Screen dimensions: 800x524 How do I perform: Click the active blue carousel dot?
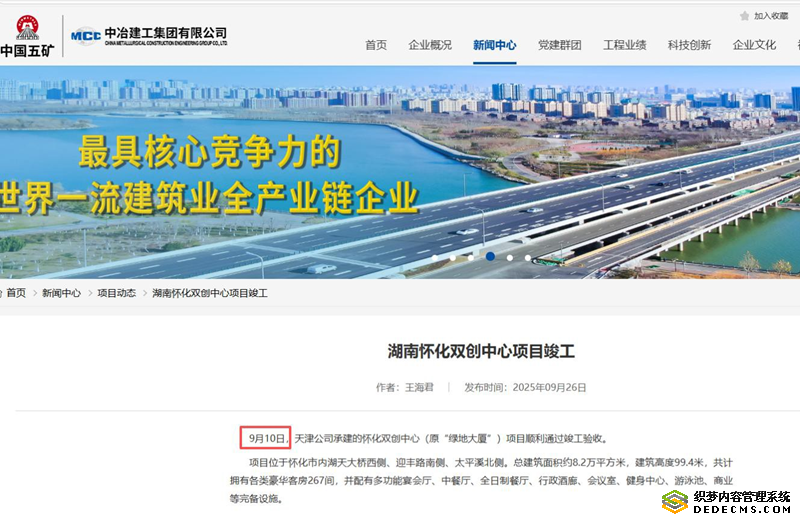click(x=490, y=257)
